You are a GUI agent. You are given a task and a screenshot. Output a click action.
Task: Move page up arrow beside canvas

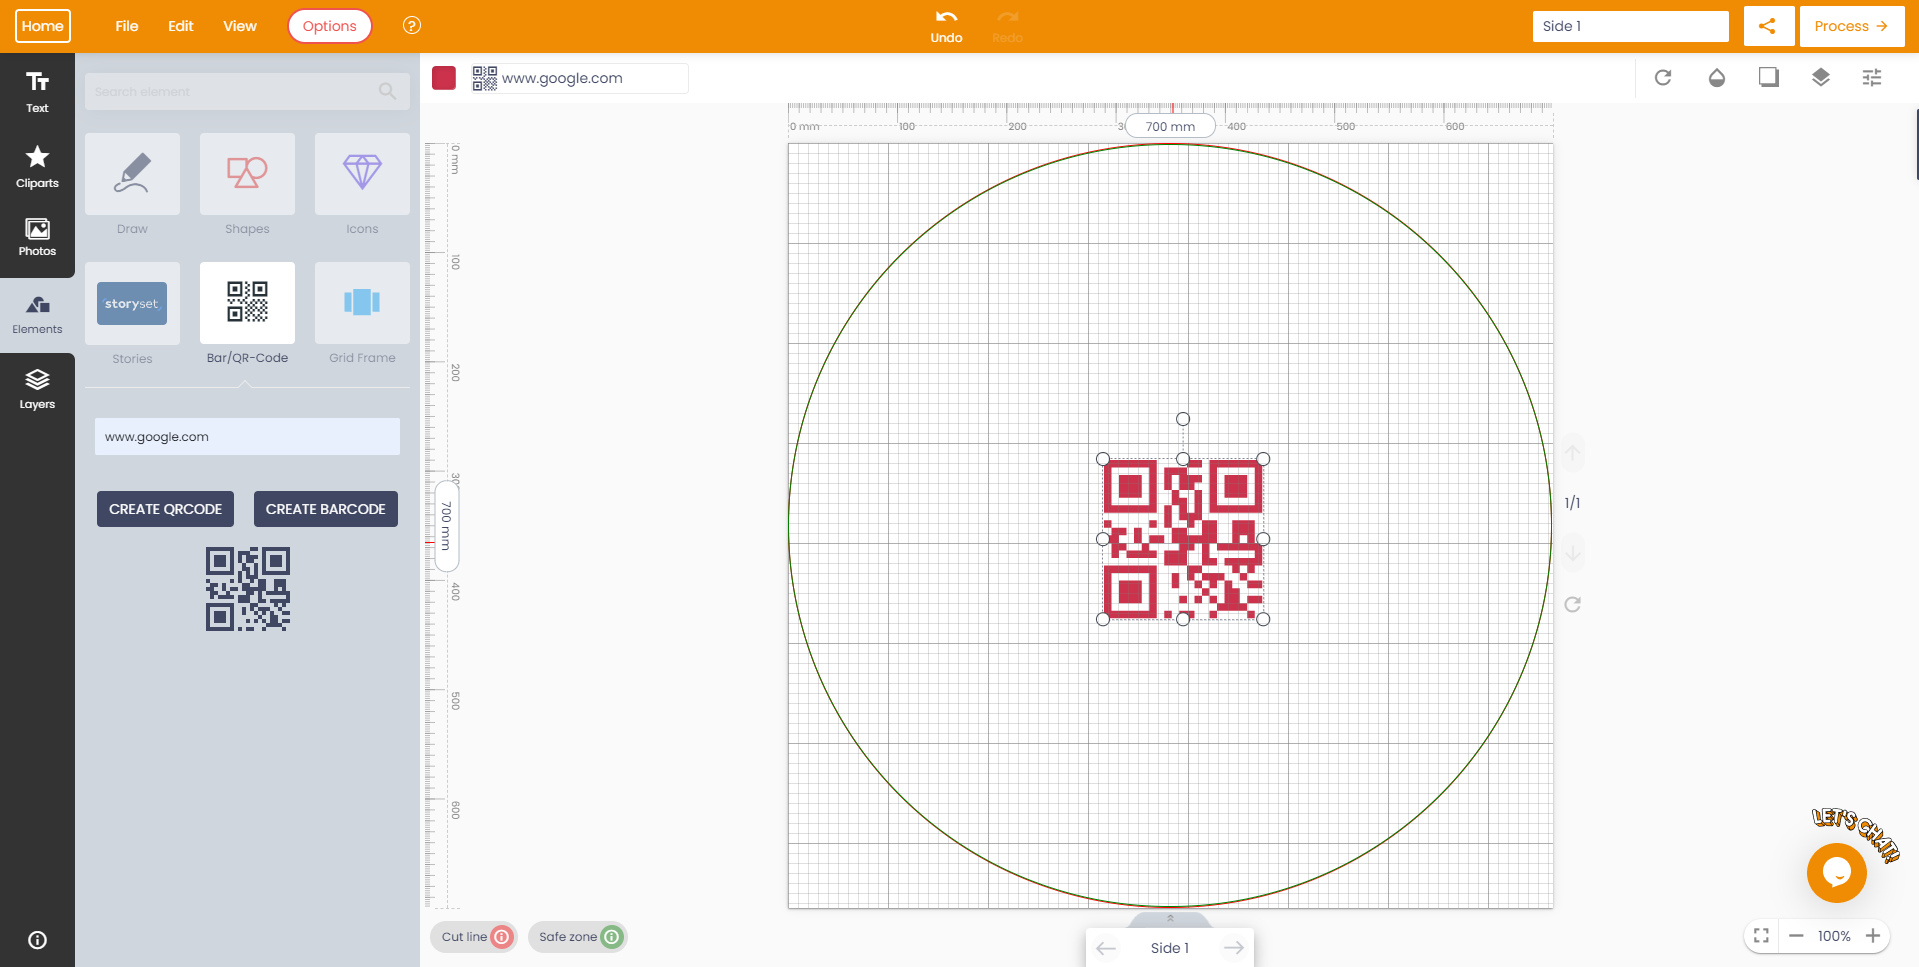[1572, 454]
